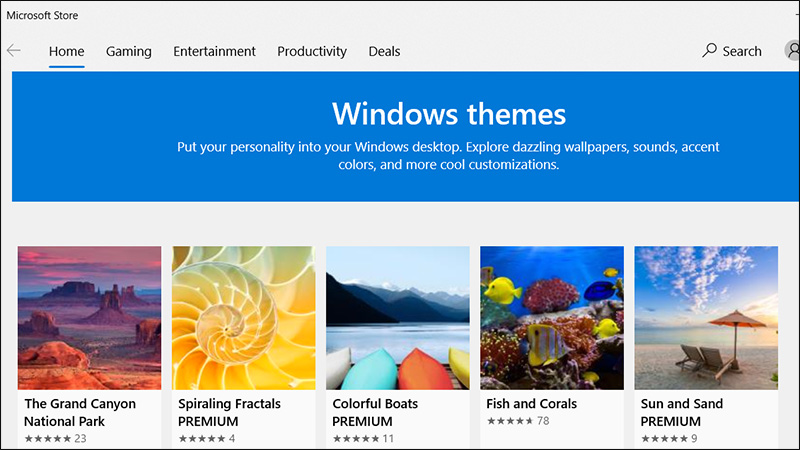Click 'Colorful Boats PREMIUM' title

pyautogui.click(x=375, y=412)
